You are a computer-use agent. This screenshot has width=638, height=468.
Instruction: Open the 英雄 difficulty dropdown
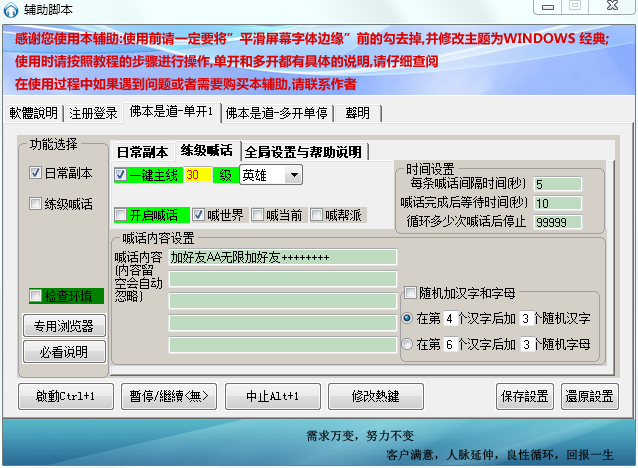[293, 175]
